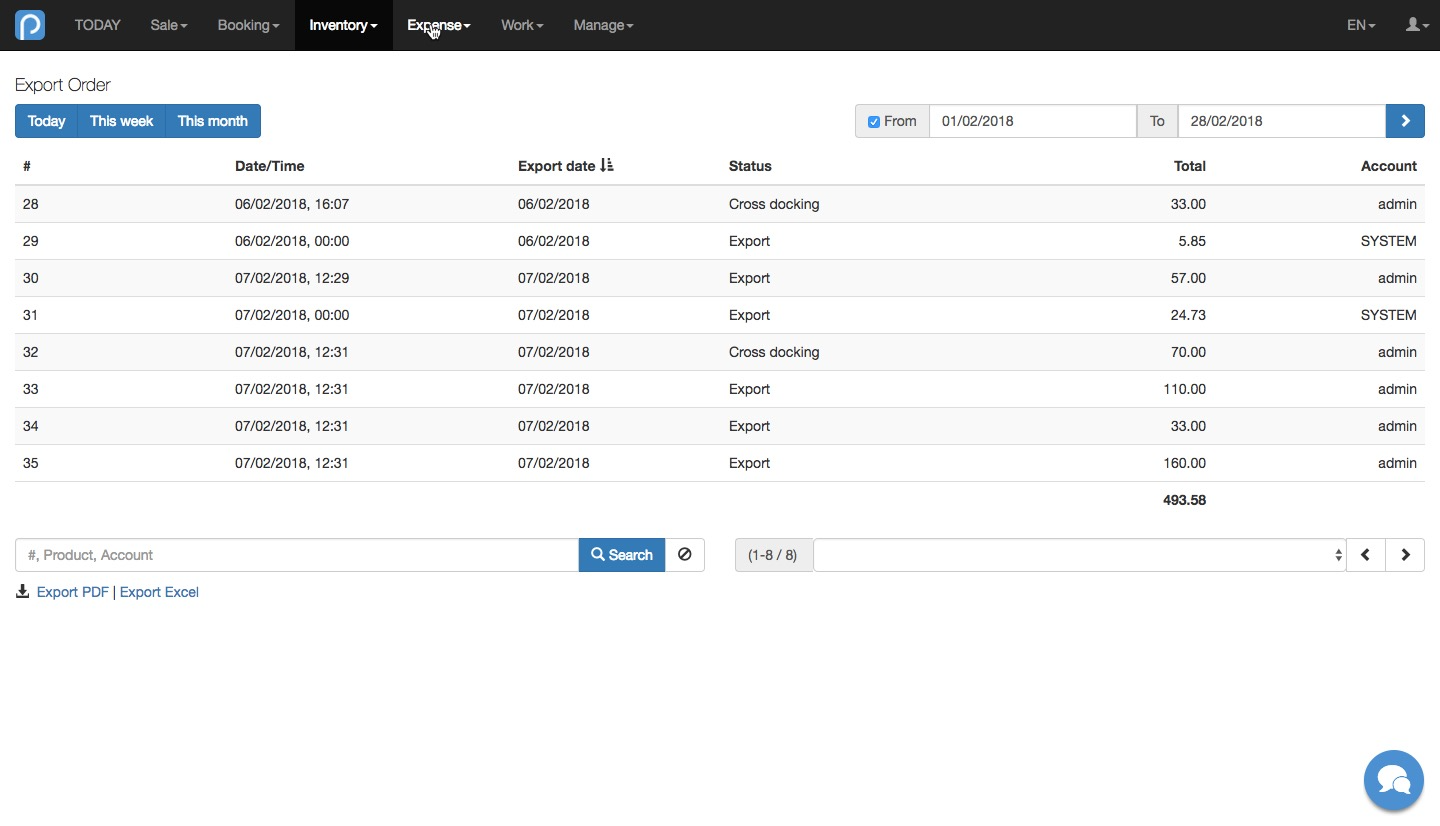Click the Account column header
Image resolution: width=1440 pixels, height=826 pixels.
point(1389,166)
